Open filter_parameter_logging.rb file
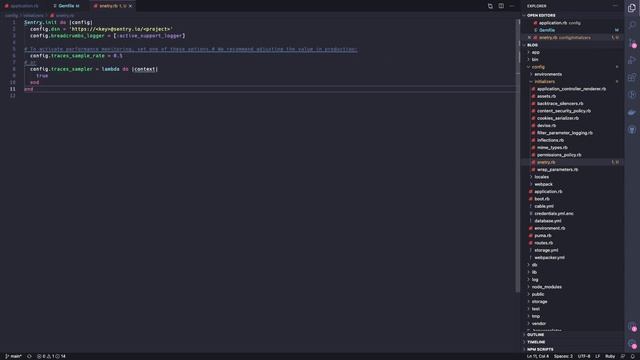Image resolution: width=640 pixels, height=360 pixels. coord(565,133)
